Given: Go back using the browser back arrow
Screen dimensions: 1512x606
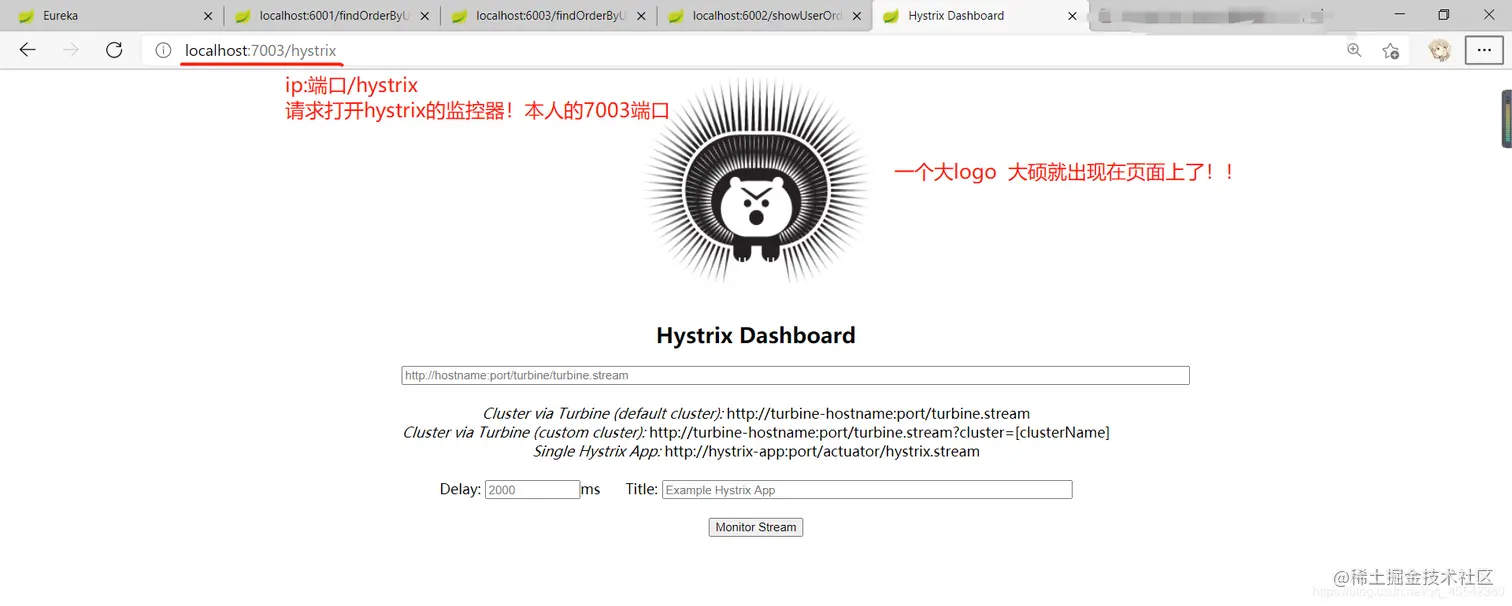Looking at the screenshot, I should click(x=27, y=50).
